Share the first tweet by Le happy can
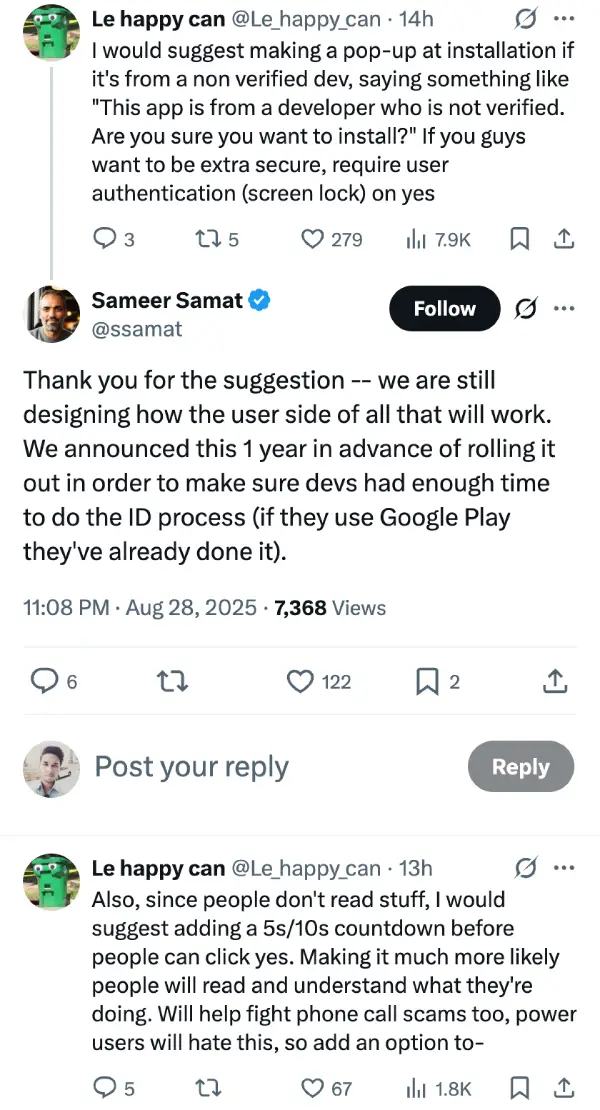Viewport: 600px width, 1110px height. click(x=563, y=239)
